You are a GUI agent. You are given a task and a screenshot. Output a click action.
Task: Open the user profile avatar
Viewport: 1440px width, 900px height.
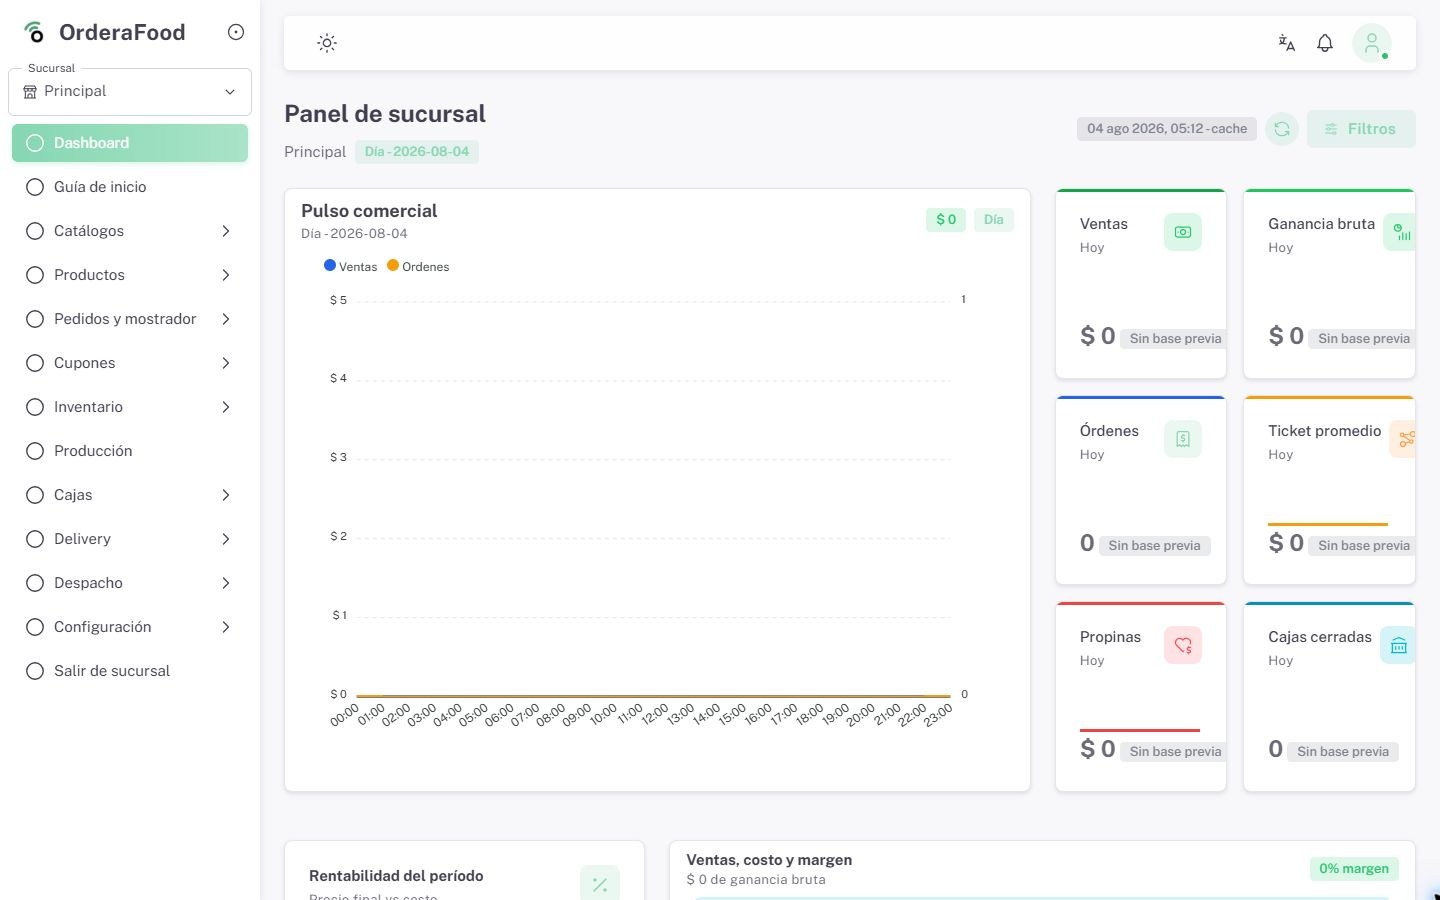tap(1372, 43)
